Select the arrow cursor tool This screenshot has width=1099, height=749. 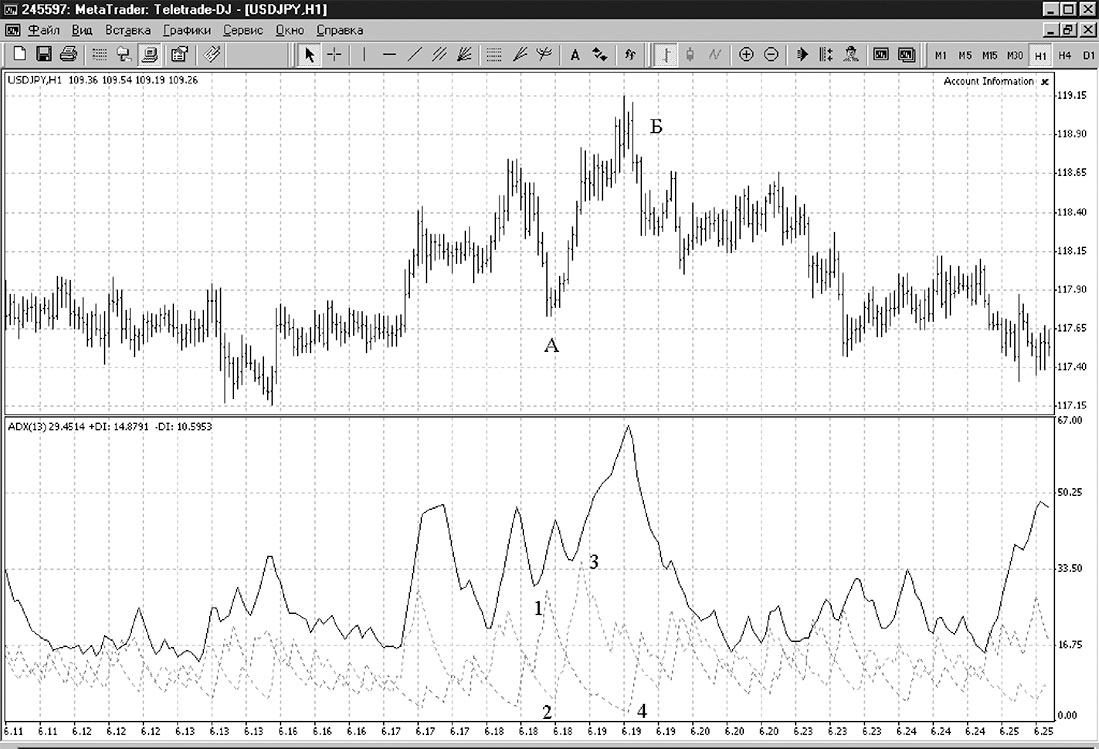pos(309,54)
